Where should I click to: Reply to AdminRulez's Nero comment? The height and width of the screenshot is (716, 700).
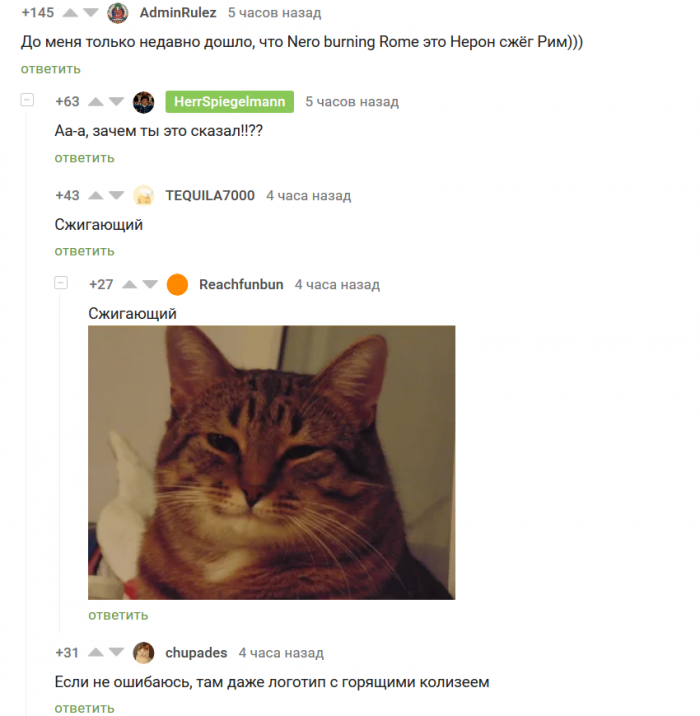(x=51, y=69)
